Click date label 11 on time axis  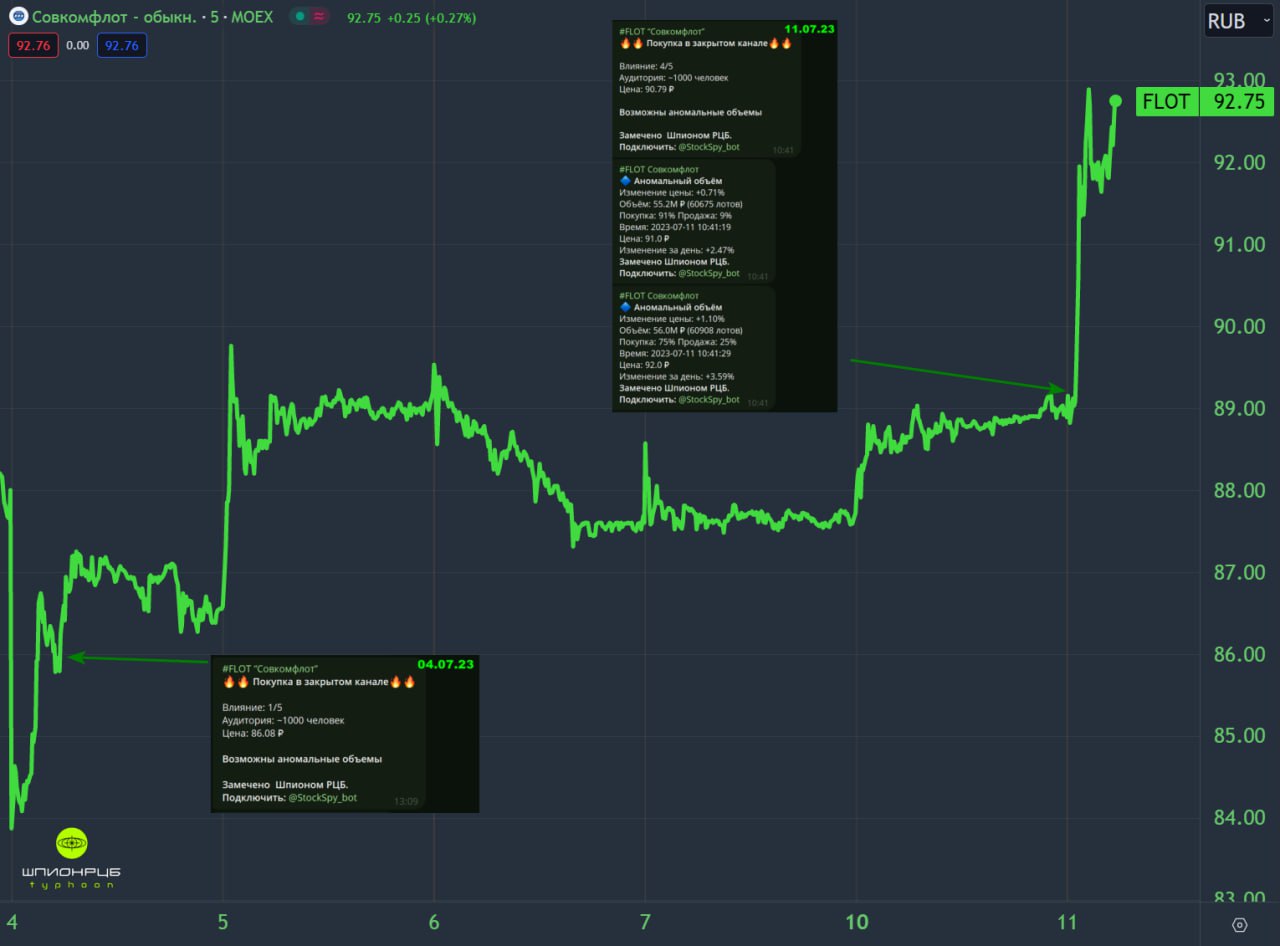pyautogui.click(x=1068, y=922)
